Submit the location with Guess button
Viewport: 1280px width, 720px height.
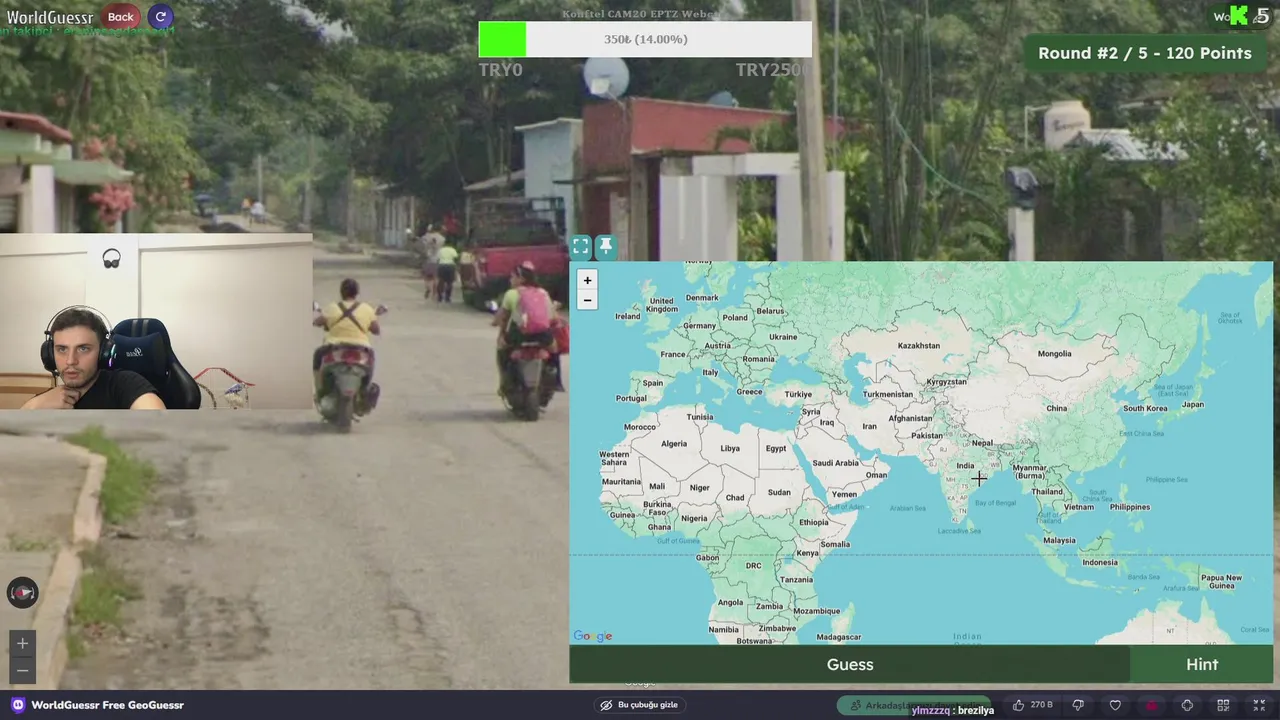click(850, 664)
